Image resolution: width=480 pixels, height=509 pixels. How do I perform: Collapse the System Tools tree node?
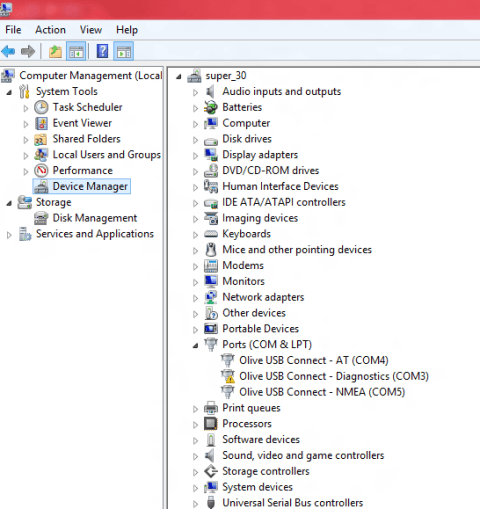pos(9,92)
